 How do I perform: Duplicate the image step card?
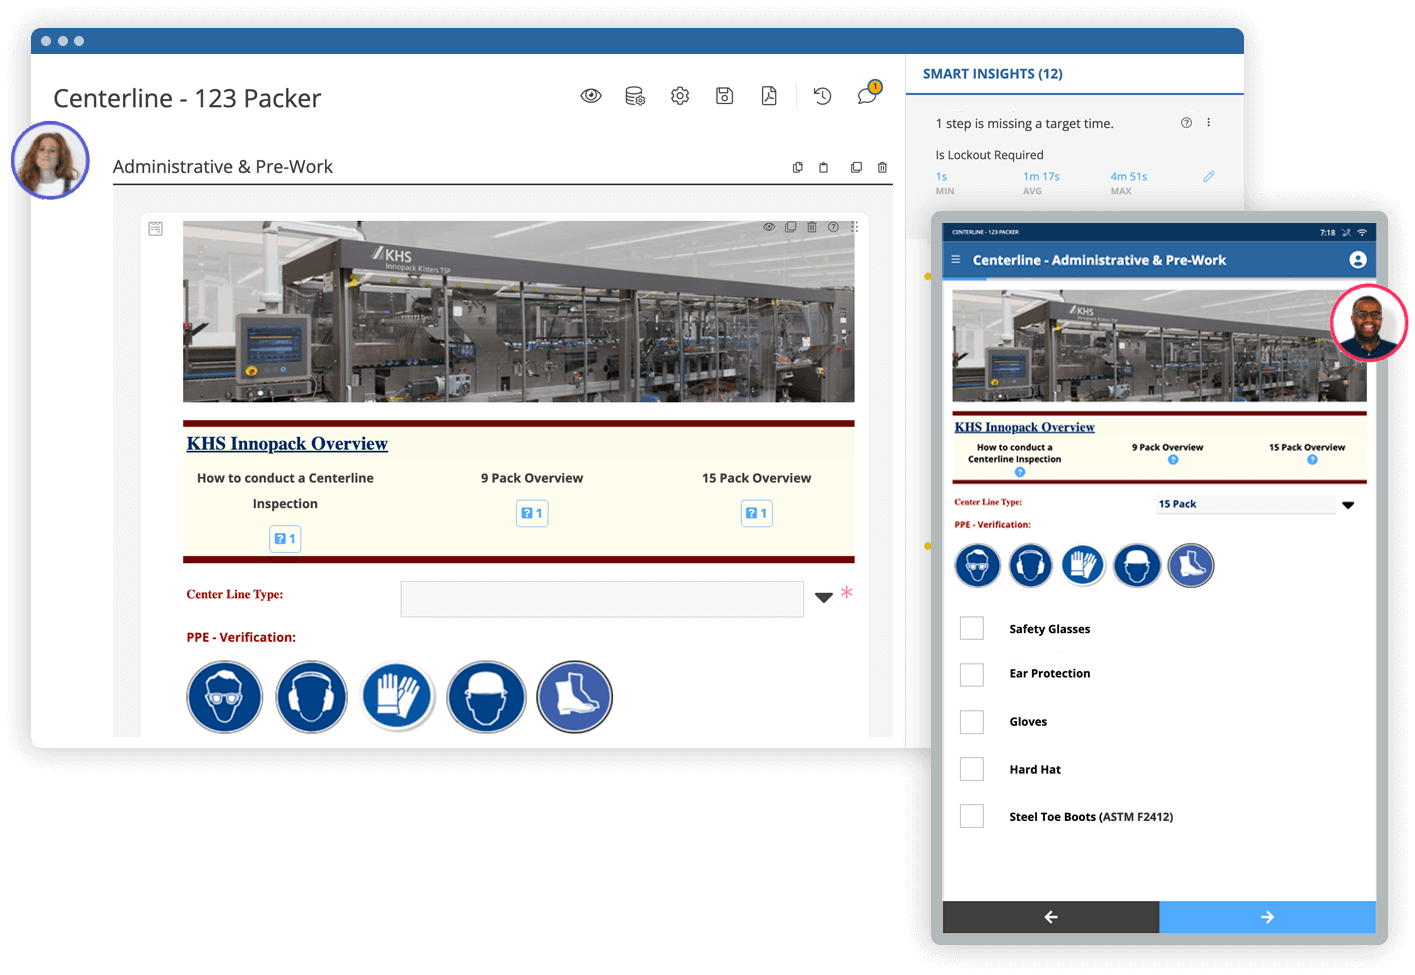pos(791,227)
